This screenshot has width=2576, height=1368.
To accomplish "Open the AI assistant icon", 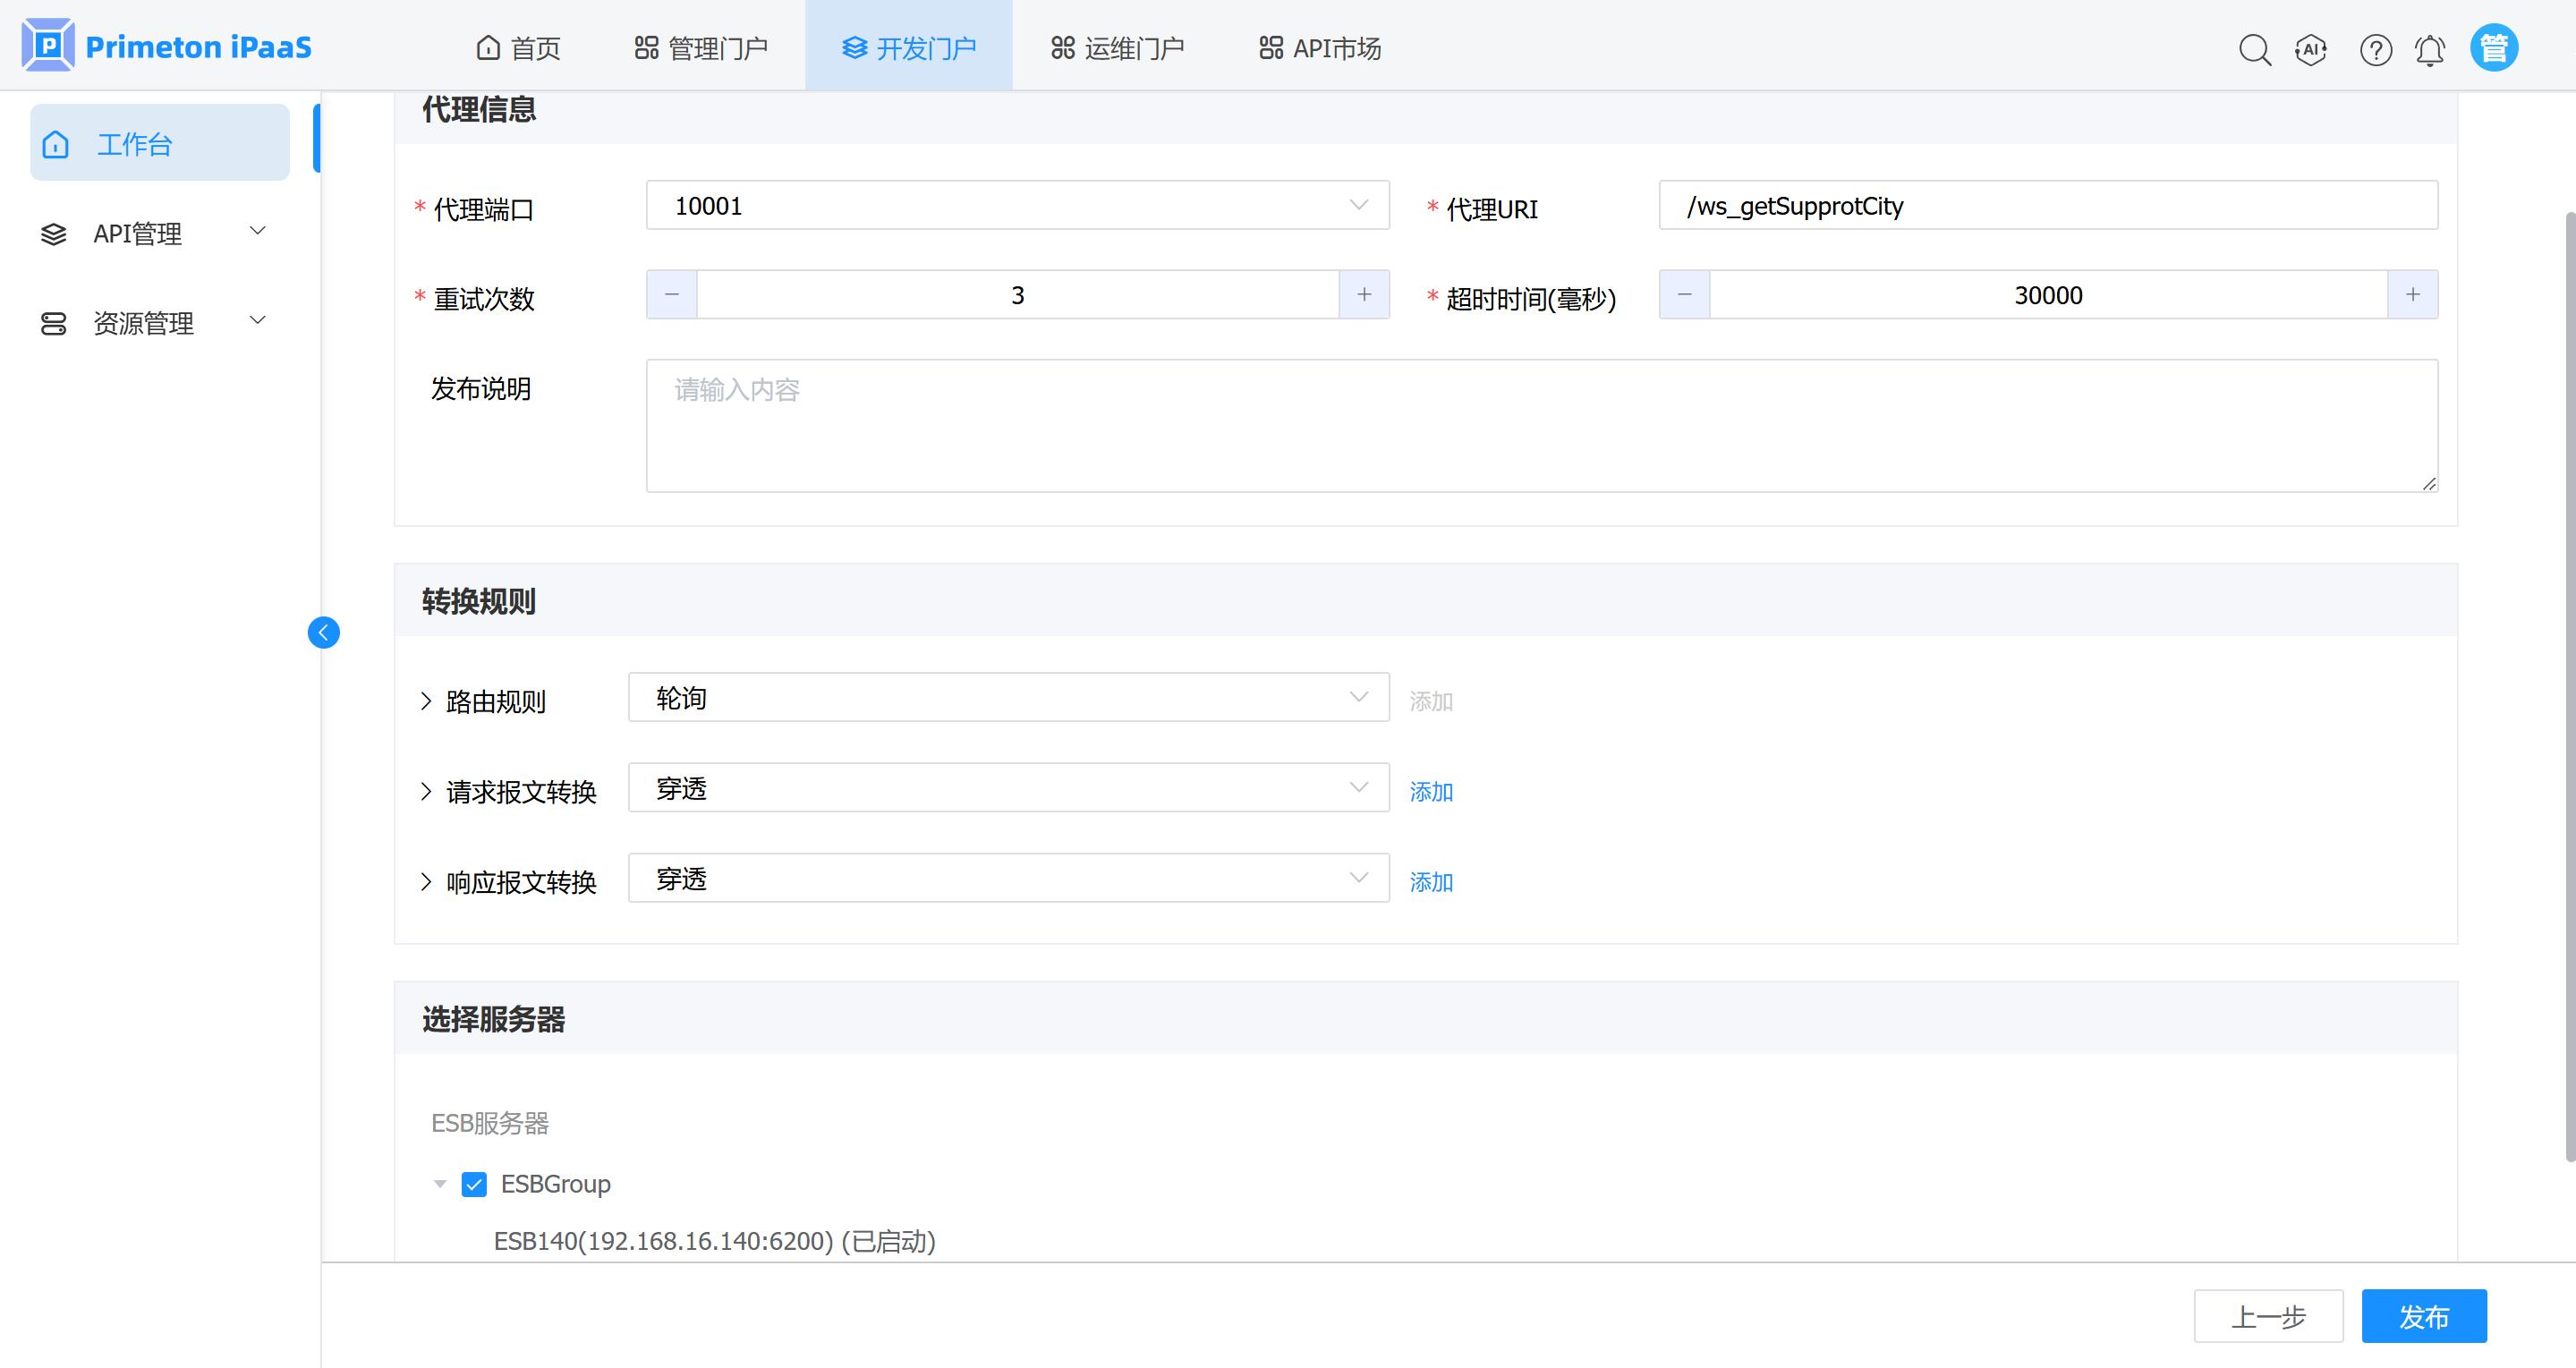I will click(x=2310, y=49).
